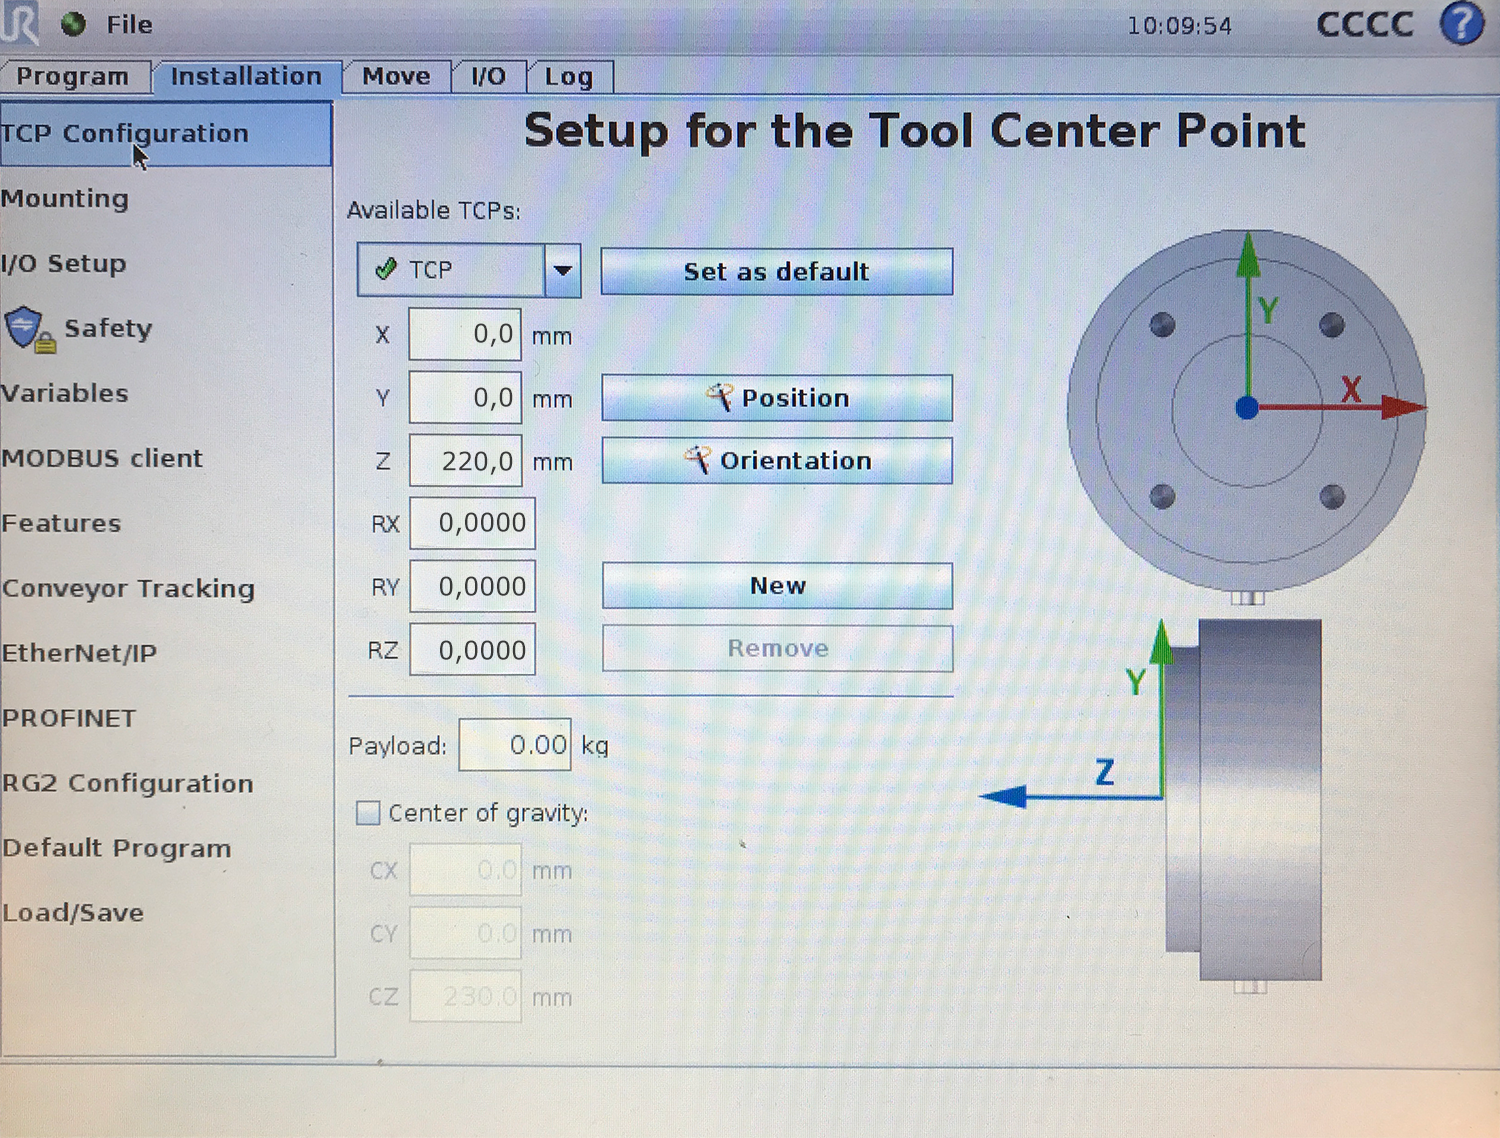Create a New TCP
The height and width of the screenshot is (1138, 1500).
tap(777, 586)
